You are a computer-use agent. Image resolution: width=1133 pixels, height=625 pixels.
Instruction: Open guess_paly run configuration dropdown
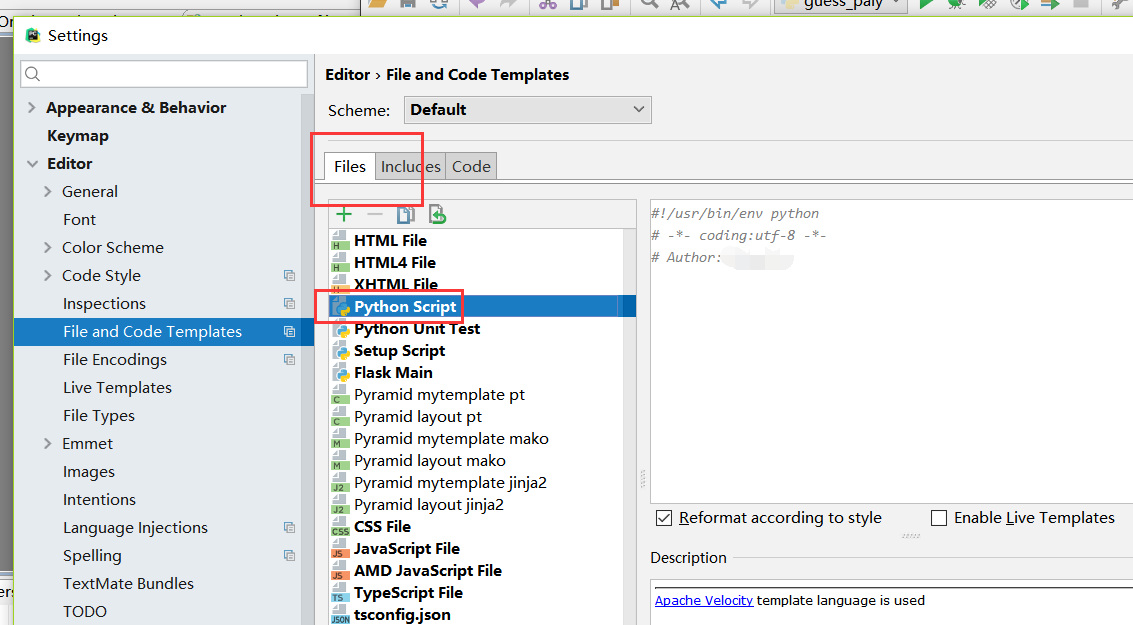click(x=840, y=4)
